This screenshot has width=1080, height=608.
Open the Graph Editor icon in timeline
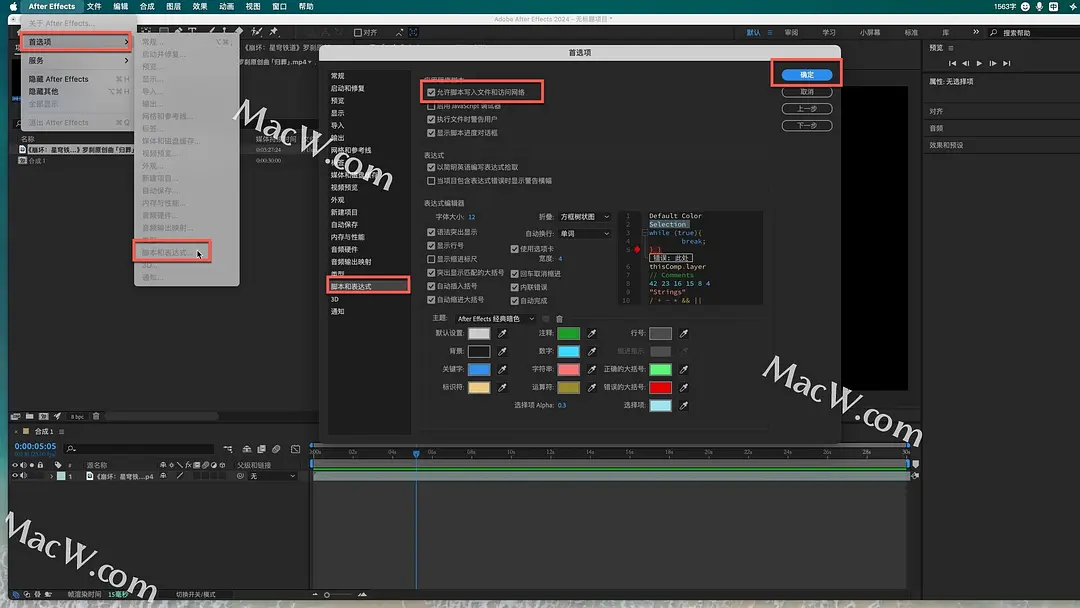pos(294,448)
